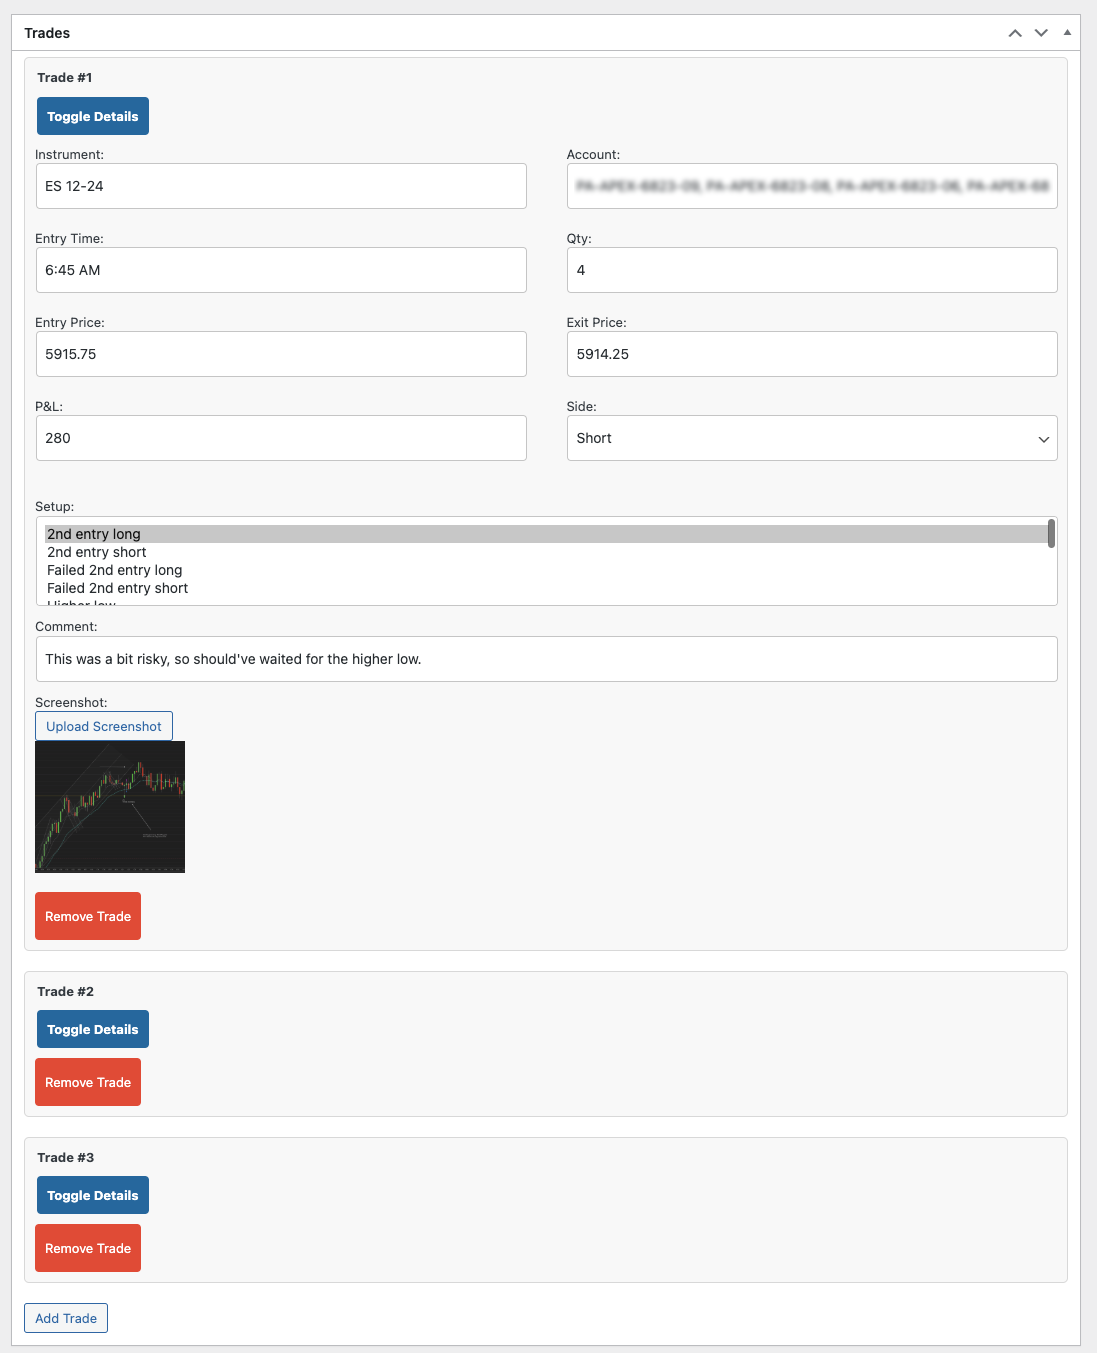Focus the Instrument field ES 12-24

pyautogui.click(x=281, y=186)
